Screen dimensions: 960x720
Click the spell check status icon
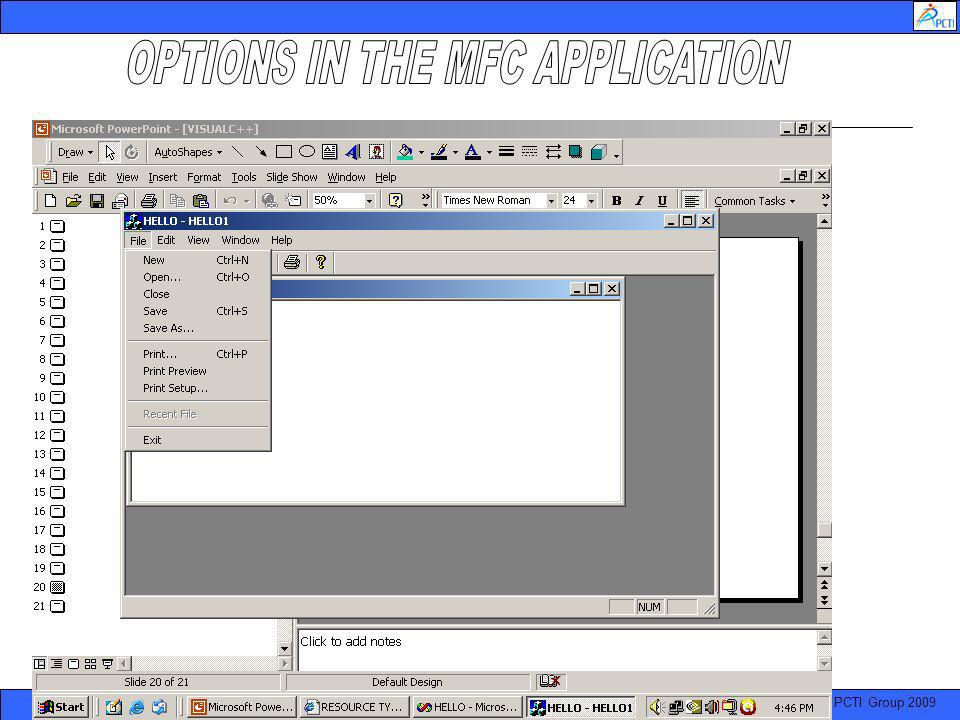pyautogui.click(x=550, y=681)
